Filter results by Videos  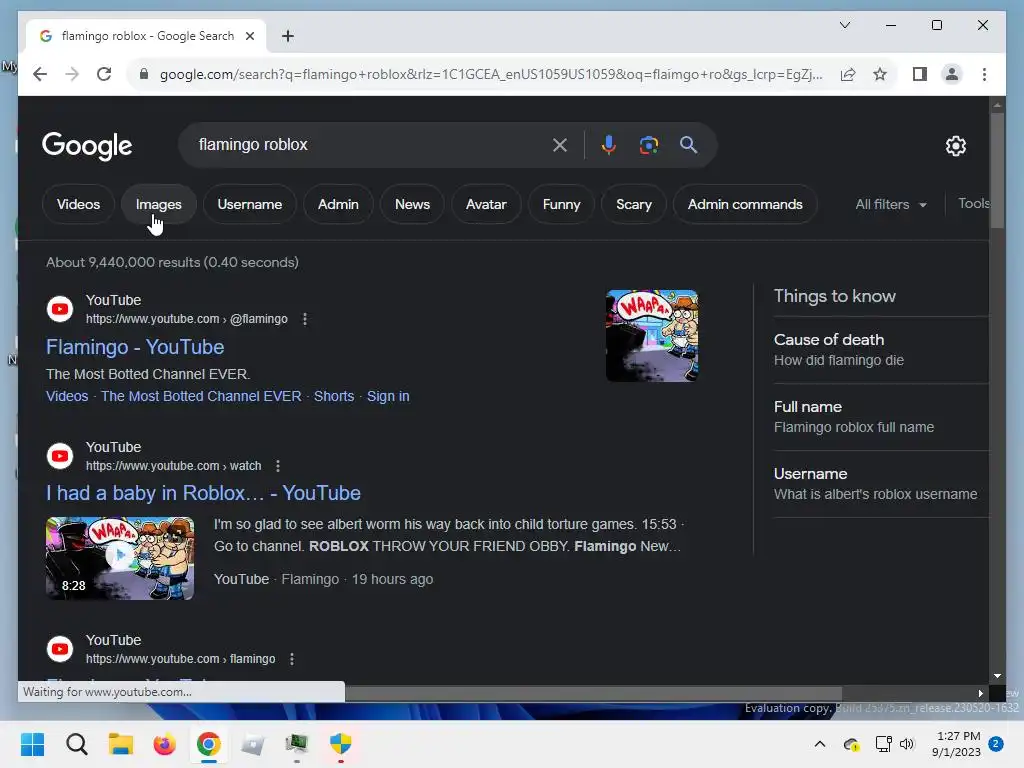(x=78, y=204)
